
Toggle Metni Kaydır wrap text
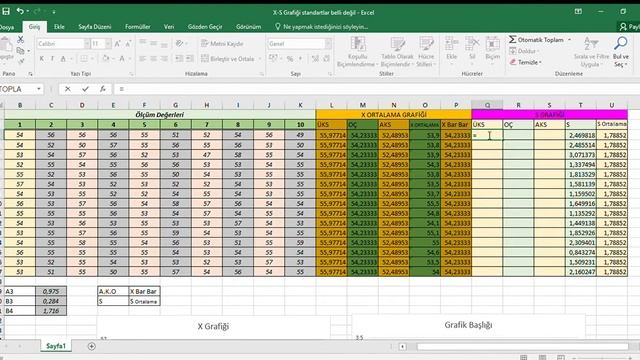click(222, 43)
